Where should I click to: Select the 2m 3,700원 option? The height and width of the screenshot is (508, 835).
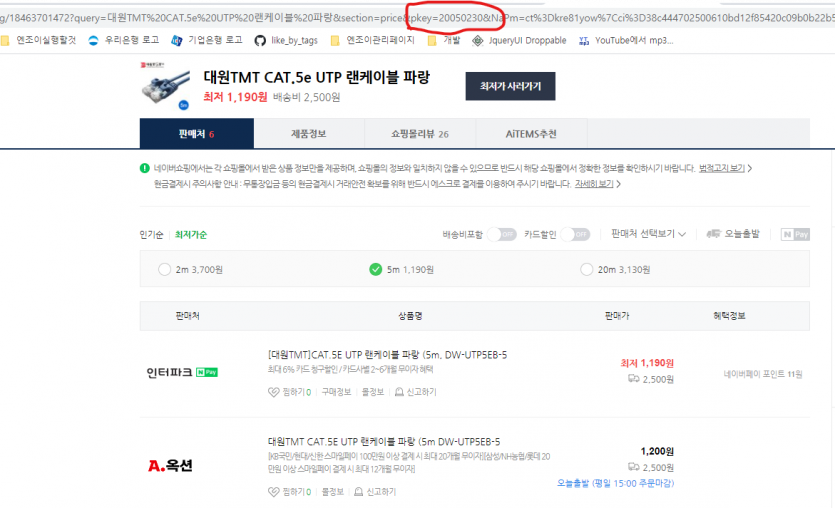click(165, 269)
